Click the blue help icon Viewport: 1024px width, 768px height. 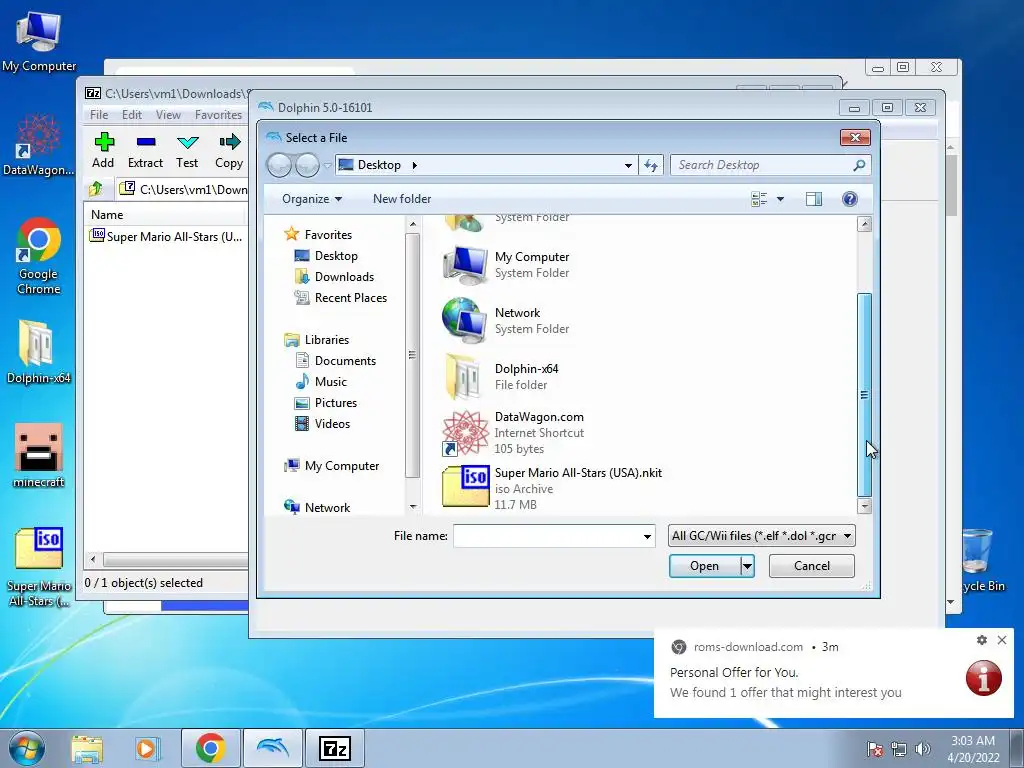[x=850, y=199]
